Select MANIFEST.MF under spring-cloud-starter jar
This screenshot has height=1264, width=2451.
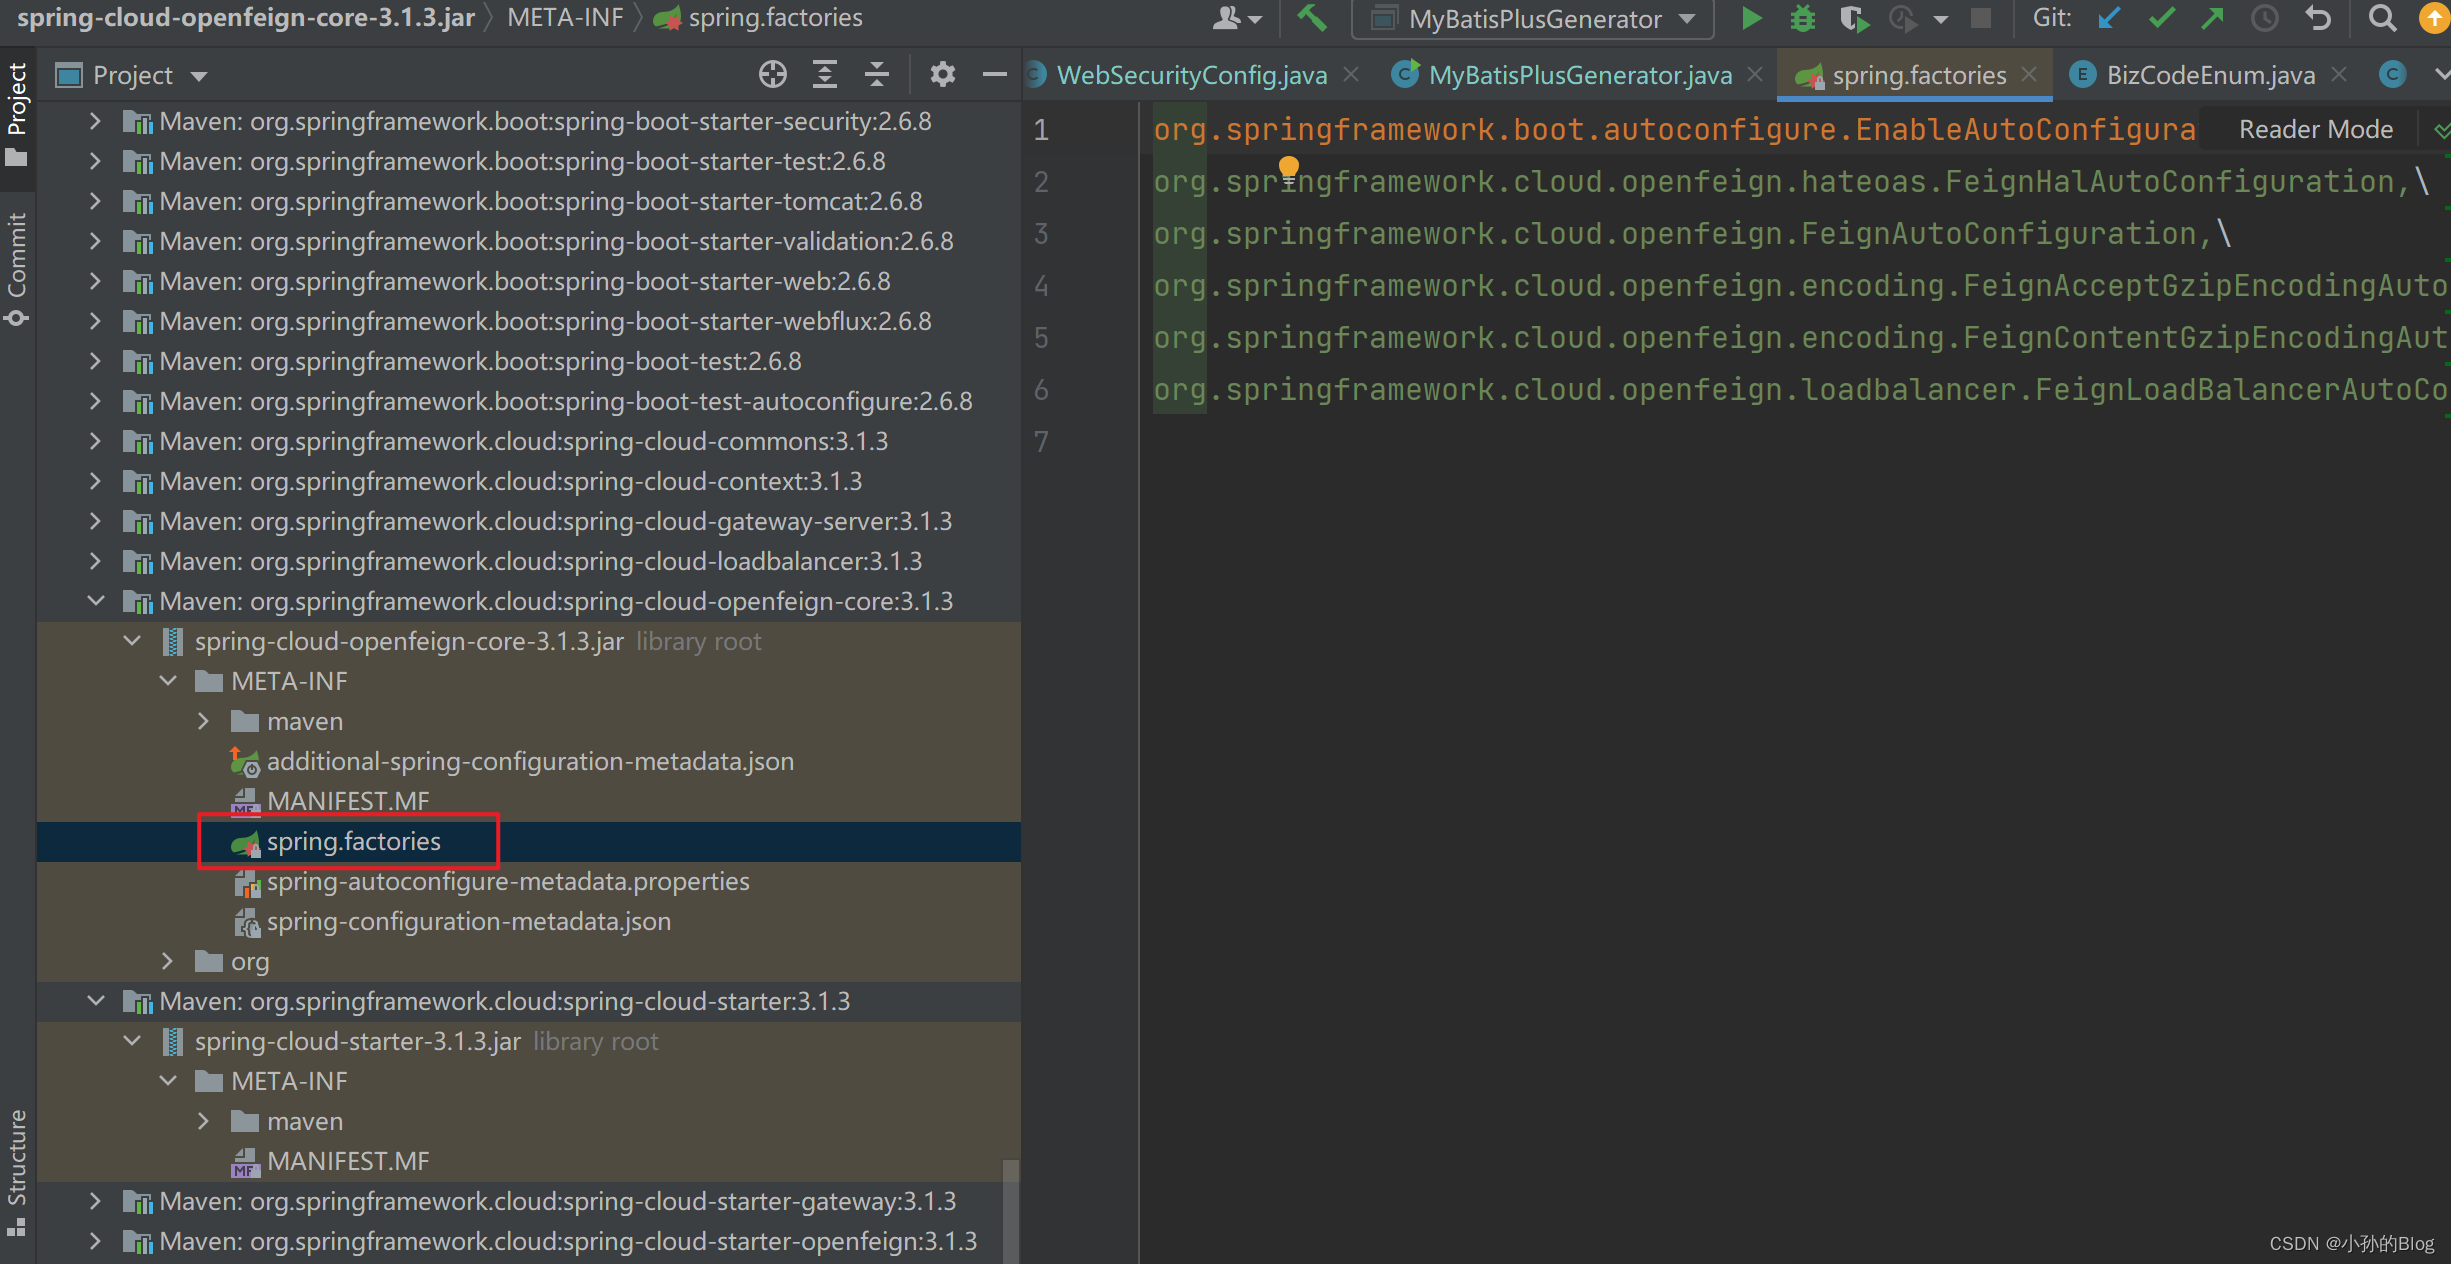528,1161
